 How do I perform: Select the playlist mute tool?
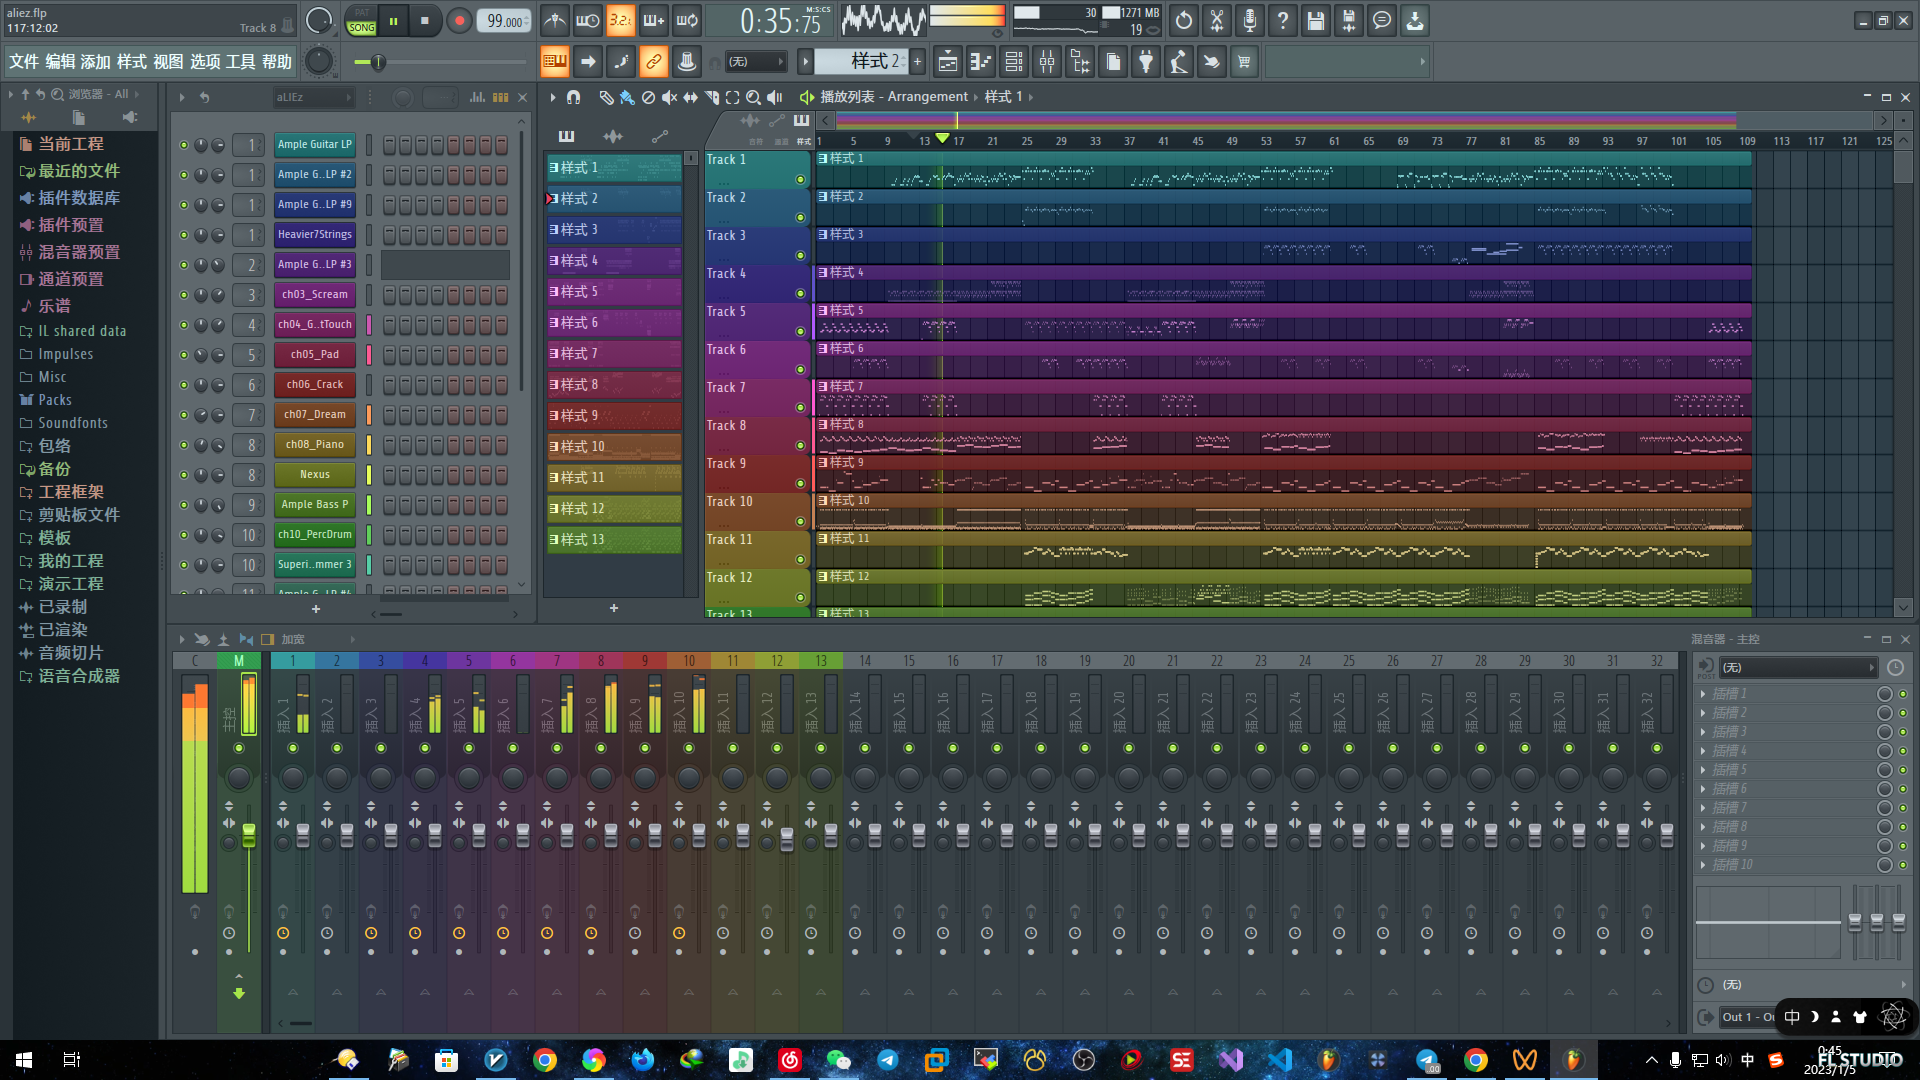pyautogui.click(x=669, y=97)
